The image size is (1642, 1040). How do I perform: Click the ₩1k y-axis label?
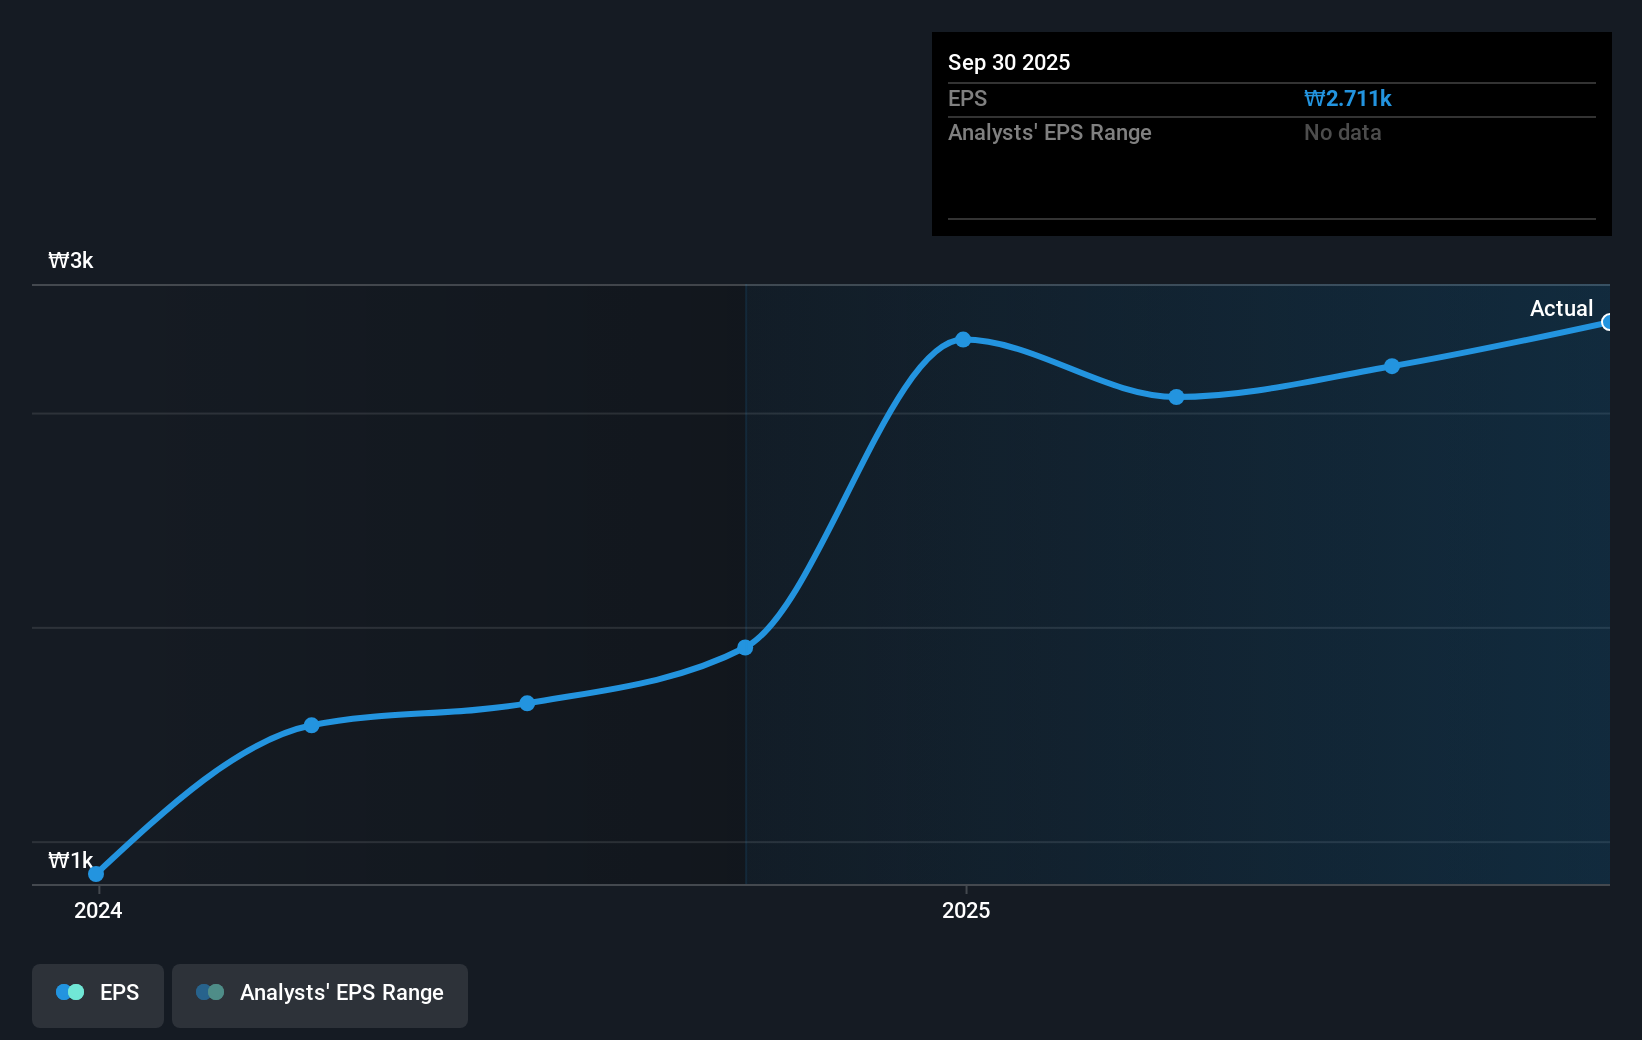(71, 860)
